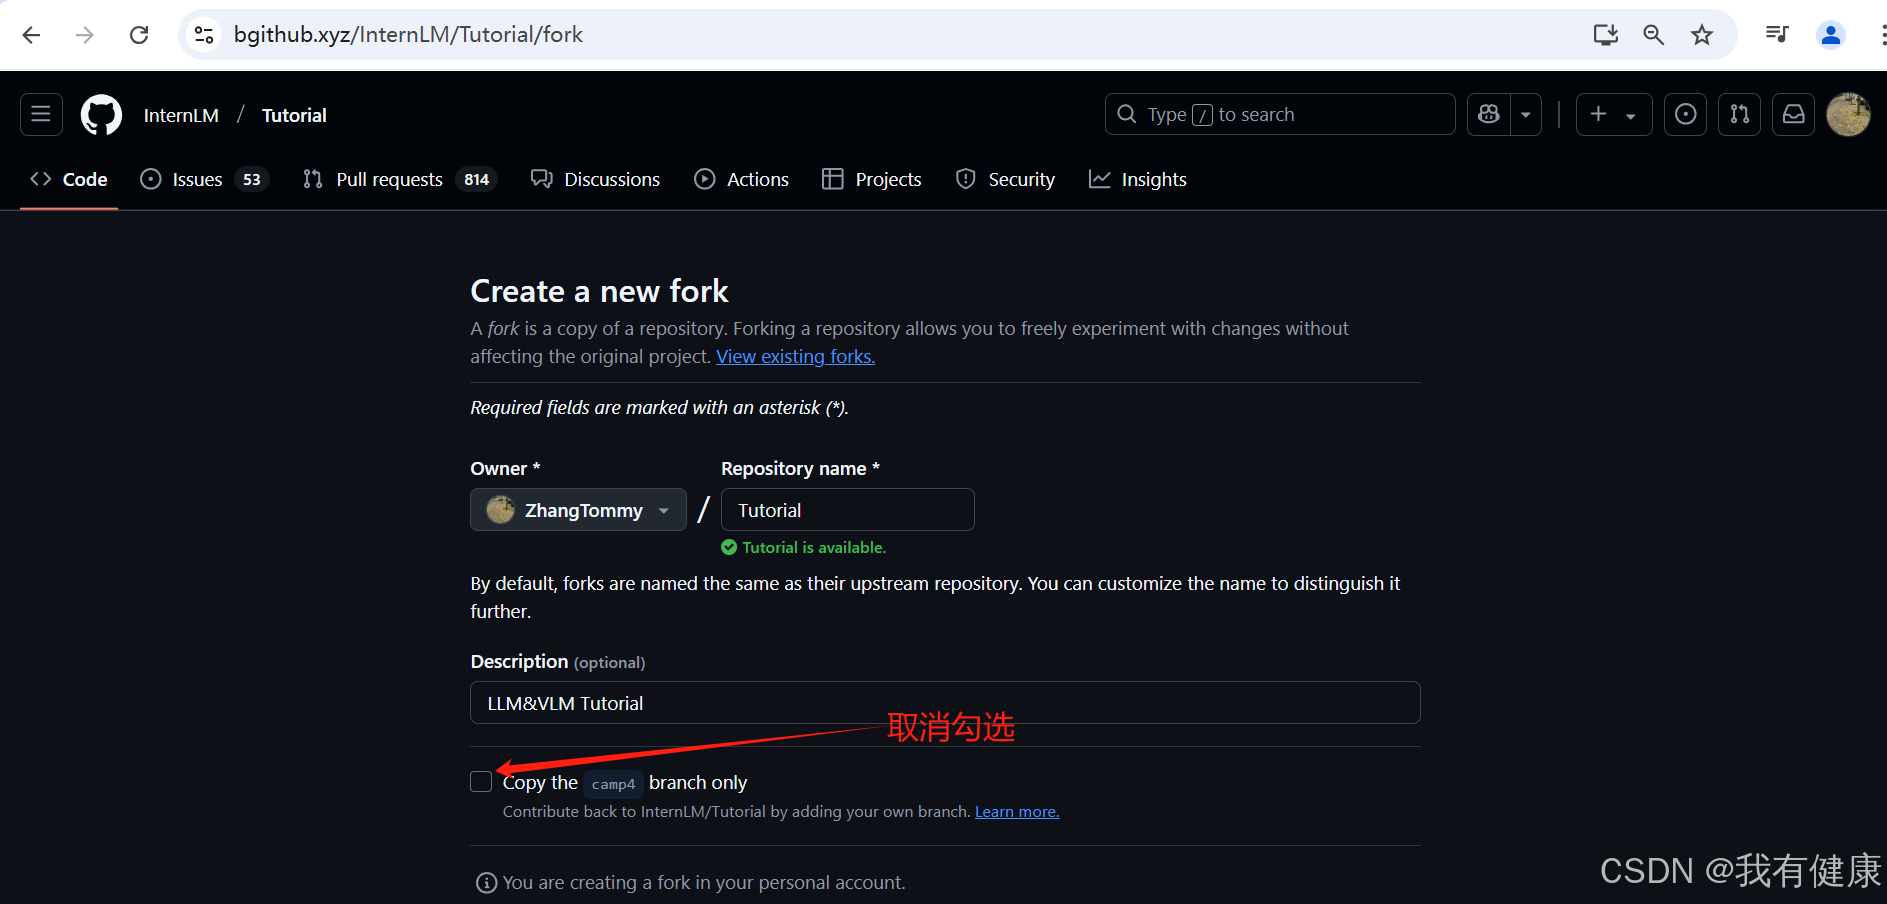The height and width of the screenshot is (904, 1887).
Task: Click the Description field with LLM&VLM Tutorial
Action: pos(945,703)
